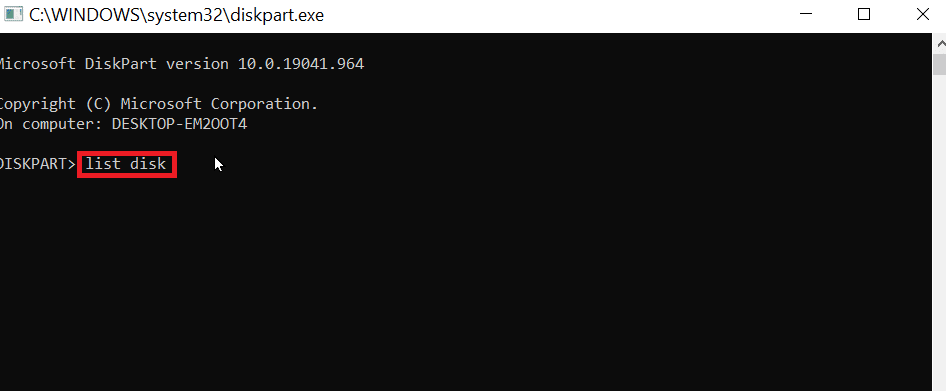Click the word "disk" in the command
The width and height of the screenshot is (946, 391).
tap(148, 164)
